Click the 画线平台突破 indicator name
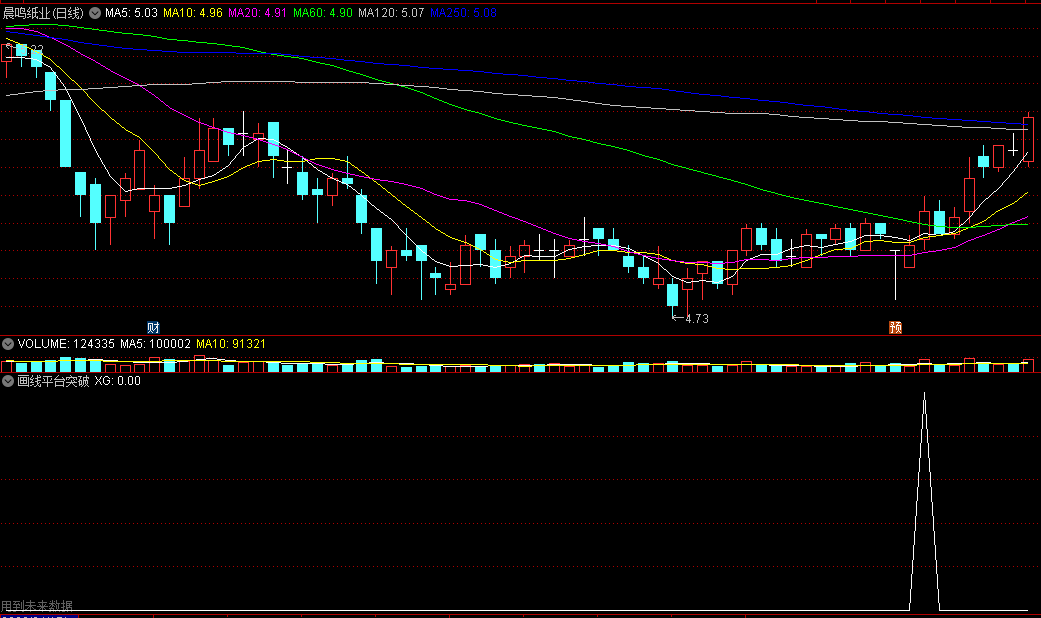Screen dimensions: 1041x618 (x=53, y=381)
